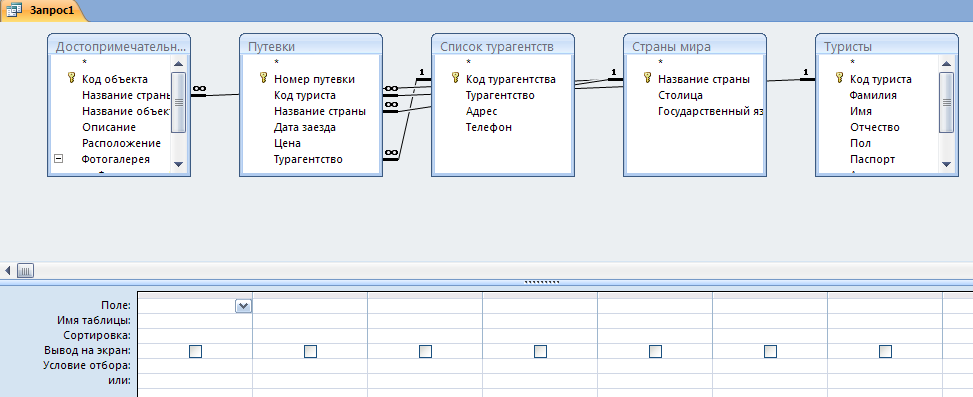Select Государственный язык field in Страны мира
Screen dimensions: 973x397
click(x=710, y=112)
